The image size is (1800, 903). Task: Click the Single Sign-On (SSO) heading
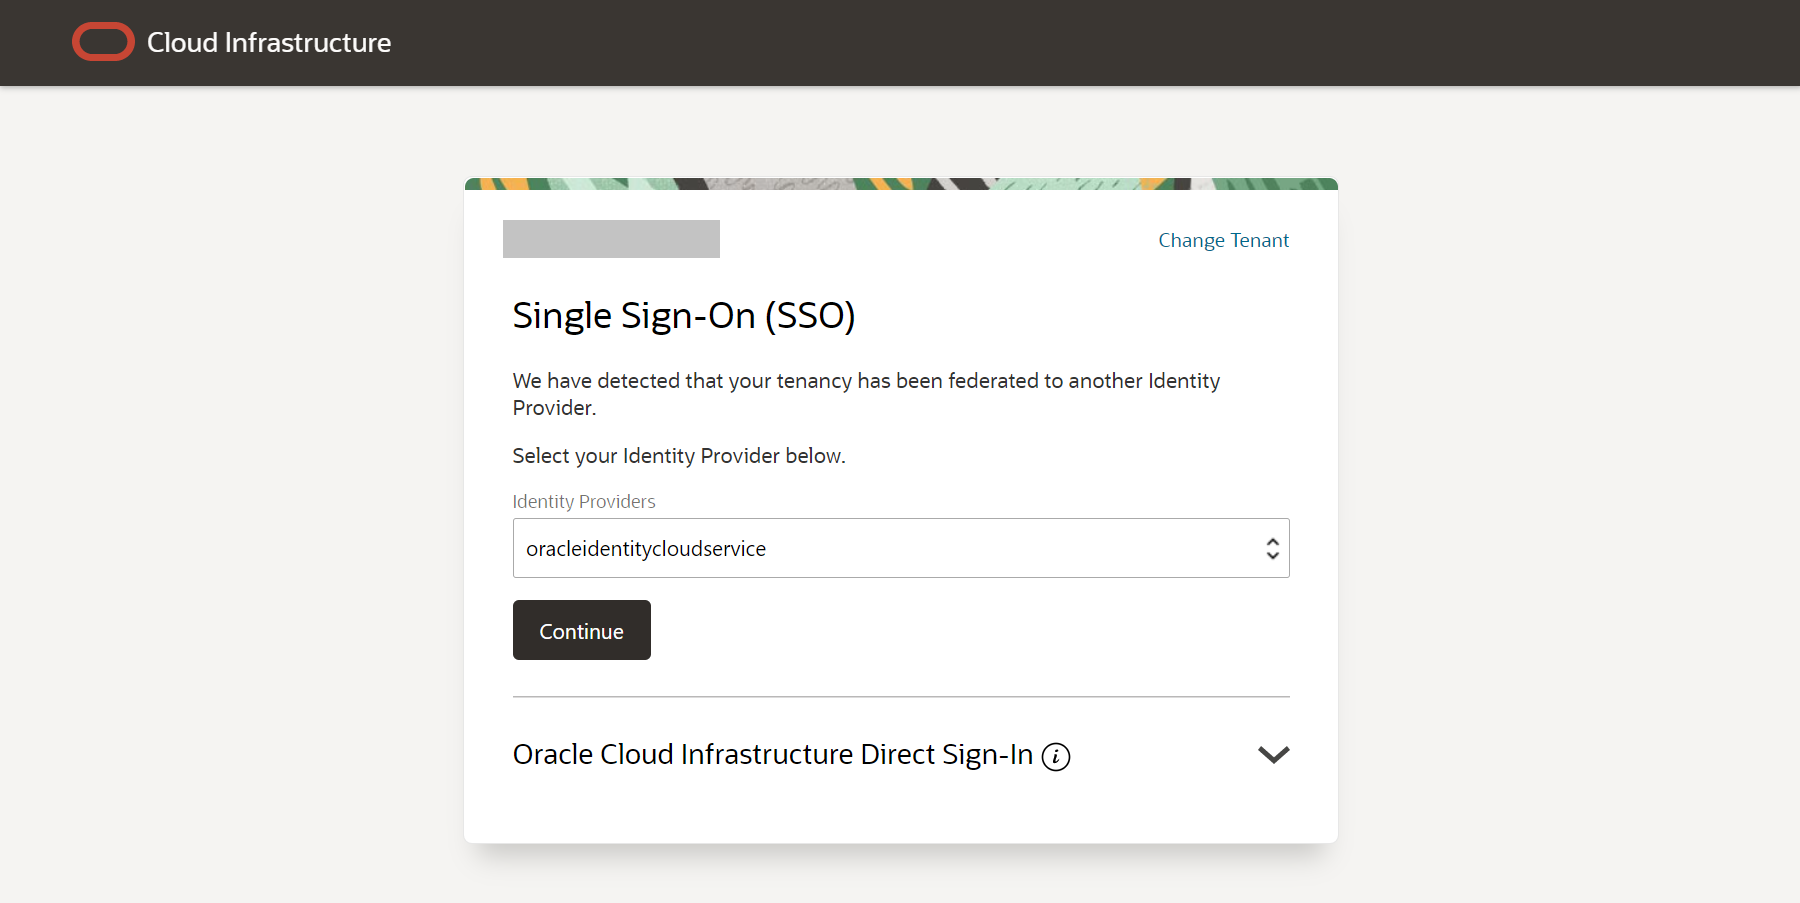click(x=683, y=316)
